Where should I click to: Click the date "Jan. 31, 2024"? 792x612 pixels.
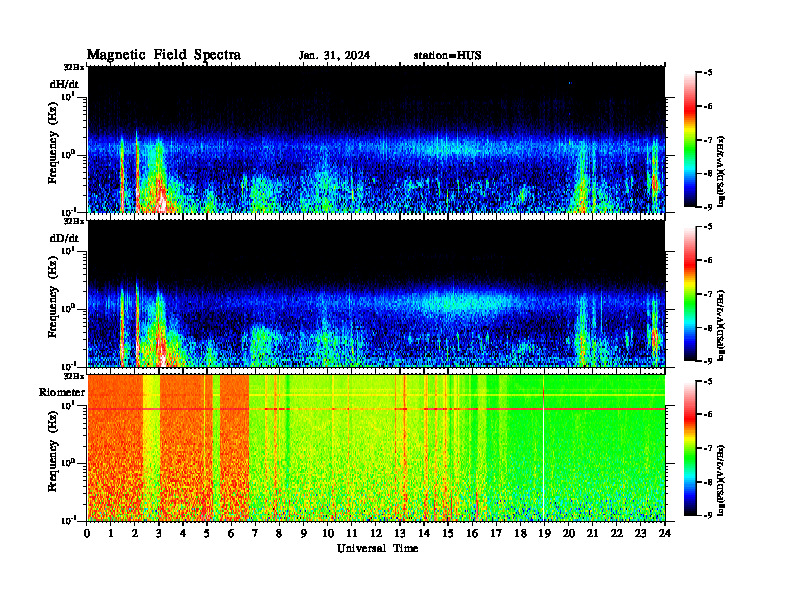[x=334, y=56]
